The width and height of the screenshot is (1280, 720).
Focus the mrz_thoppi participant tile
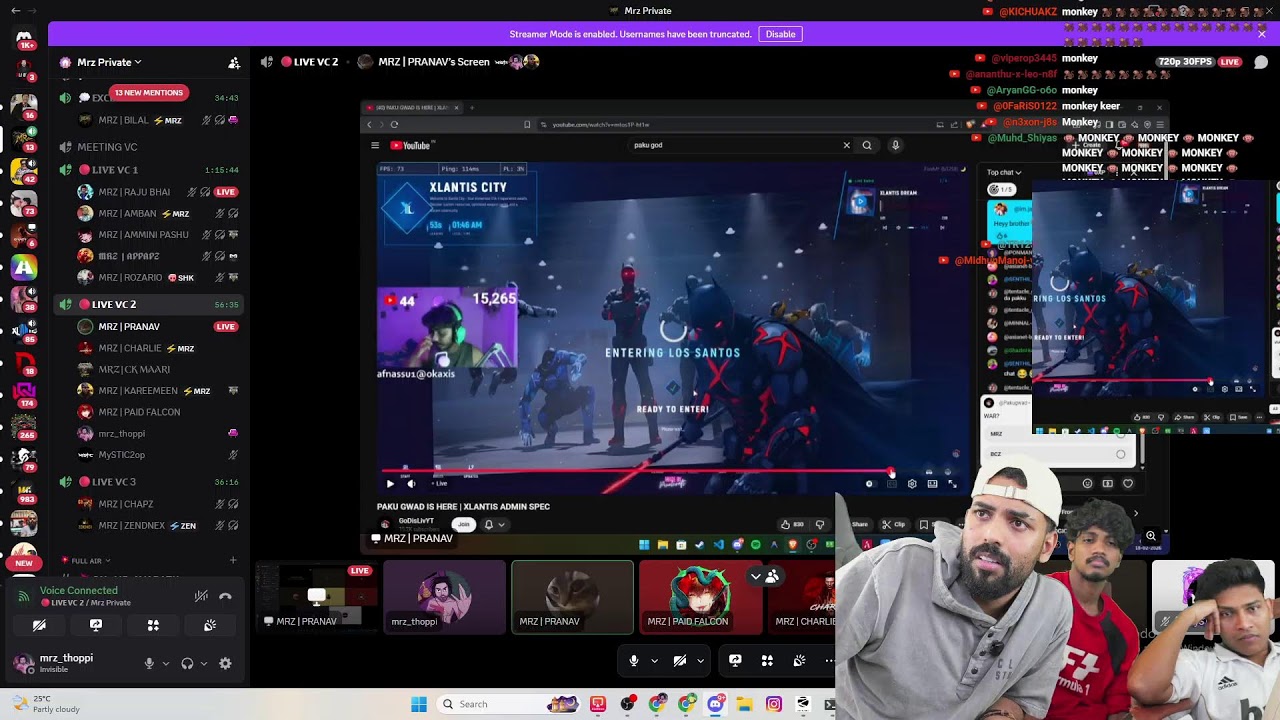tap(444, 598)
